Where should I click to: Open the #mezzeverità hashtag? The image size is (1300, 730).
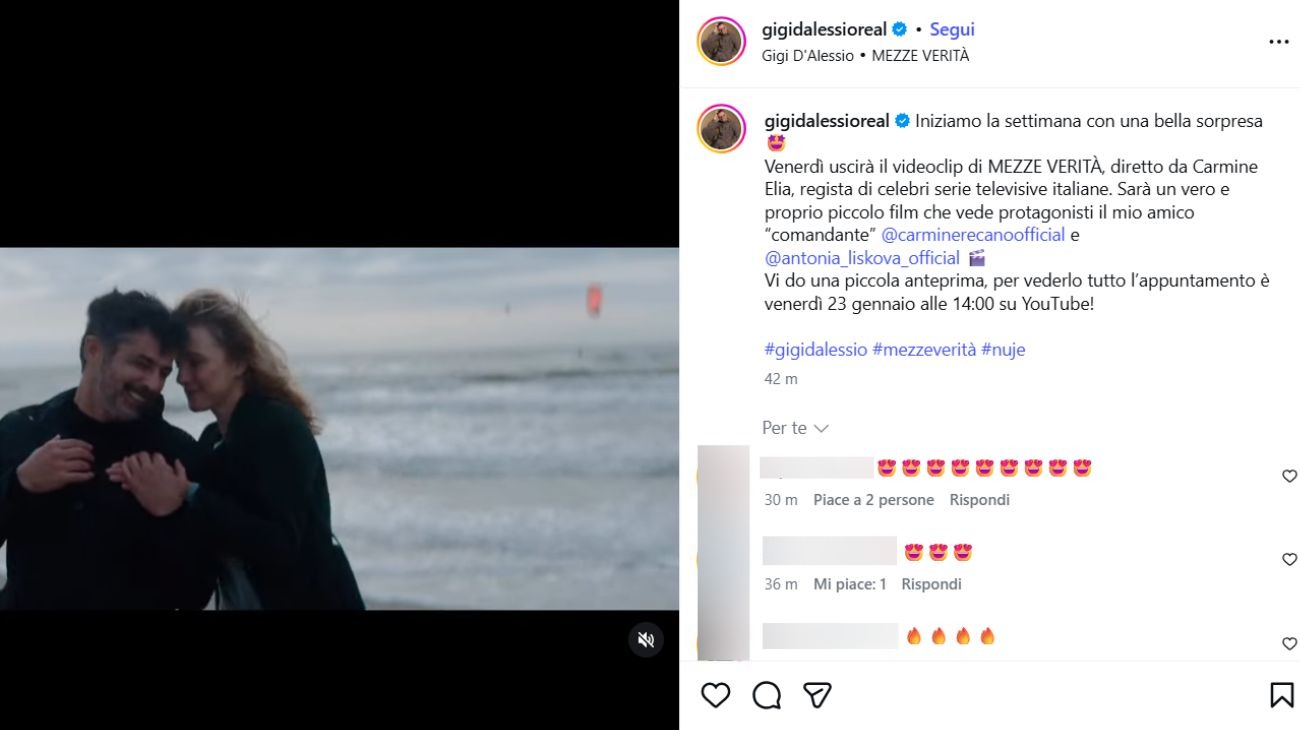[924, 349]
